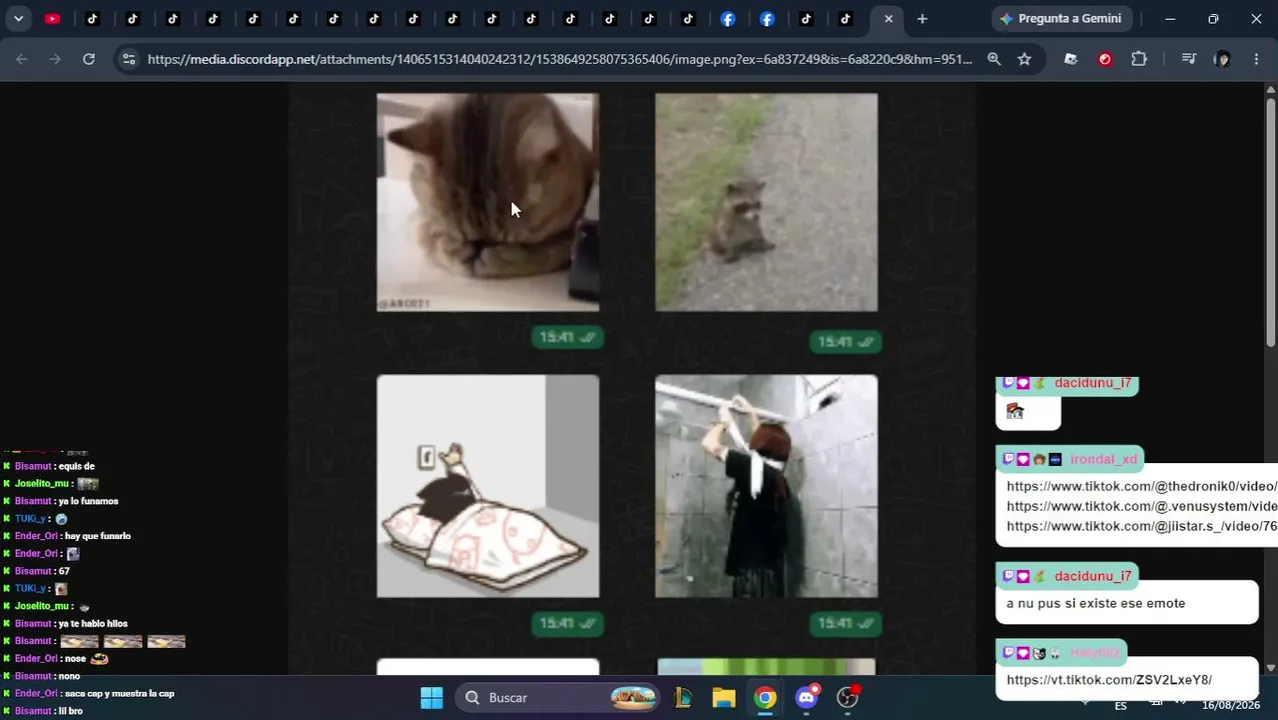
Task: Click chat line 'hay que funarlo'
Action: [67, 536]
